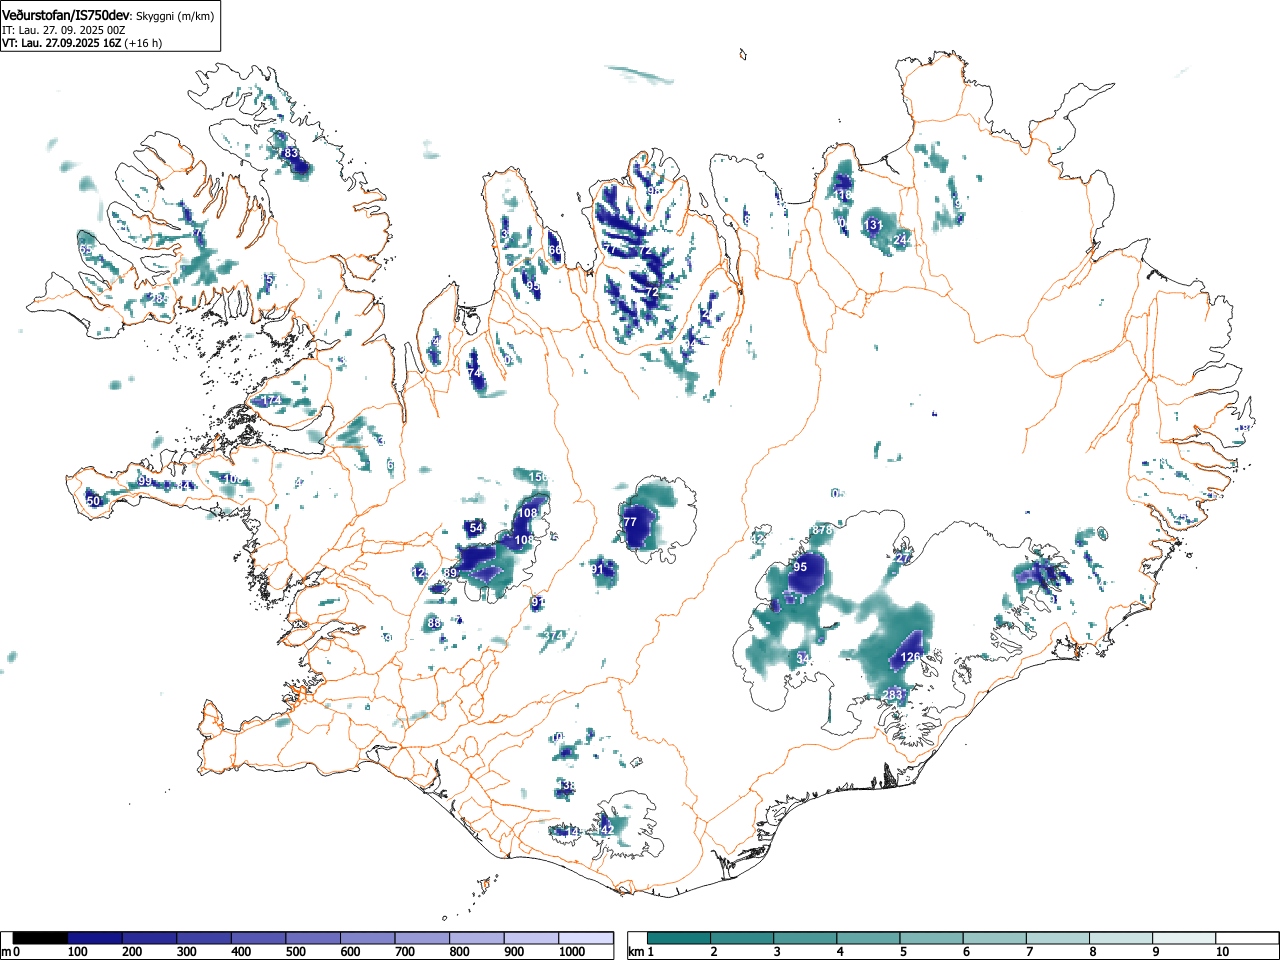Viewport: 1280px width, 960px height.
Task: Click the '283' visibility value on the map
Action: tap(892, 695)
